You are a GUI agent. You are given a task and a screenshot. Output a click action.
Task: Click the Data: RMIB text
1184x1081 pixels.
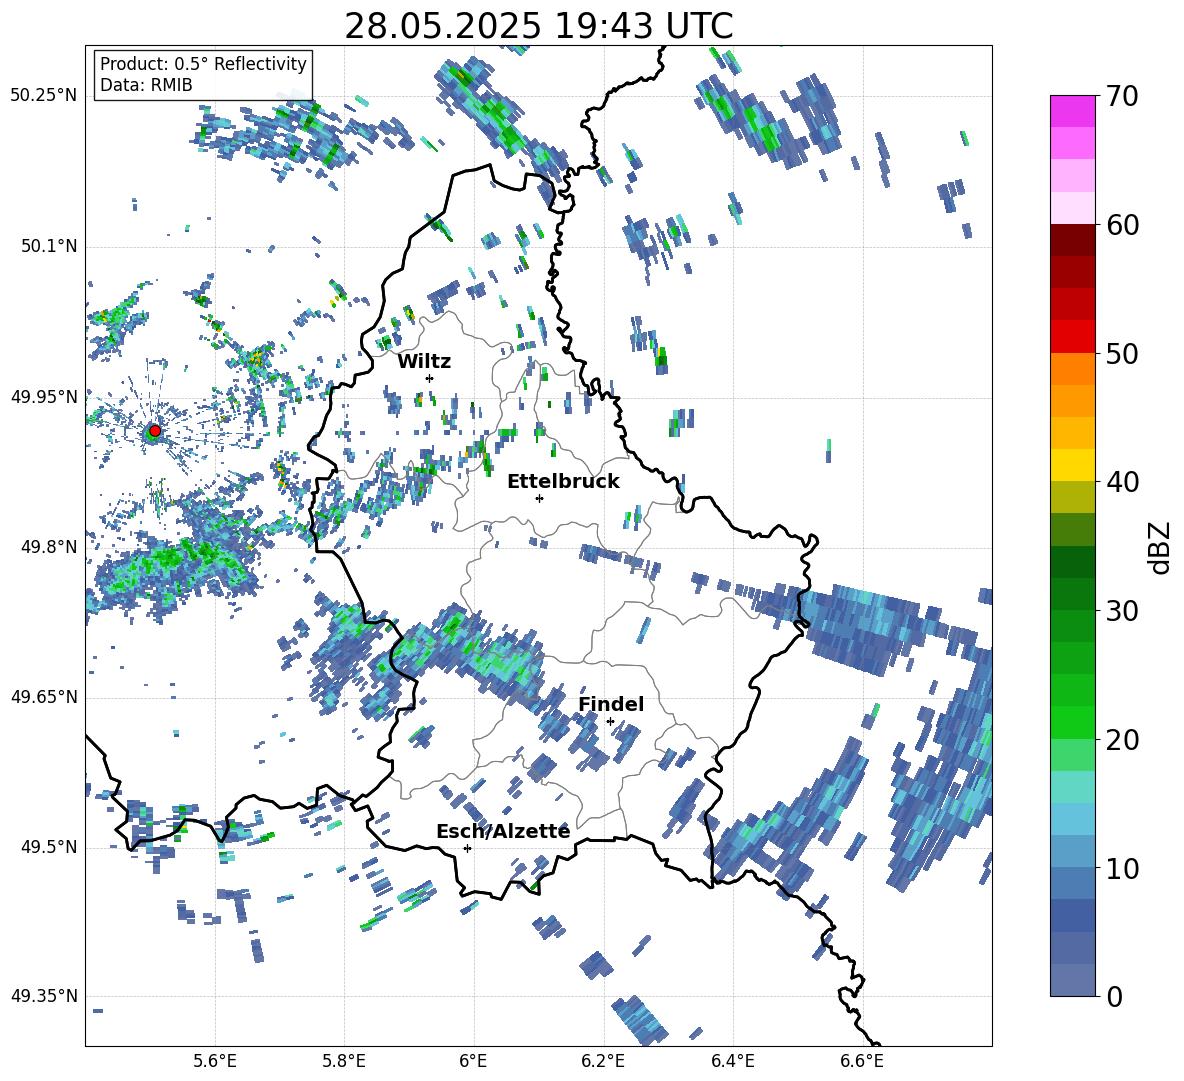click(146, 85)
